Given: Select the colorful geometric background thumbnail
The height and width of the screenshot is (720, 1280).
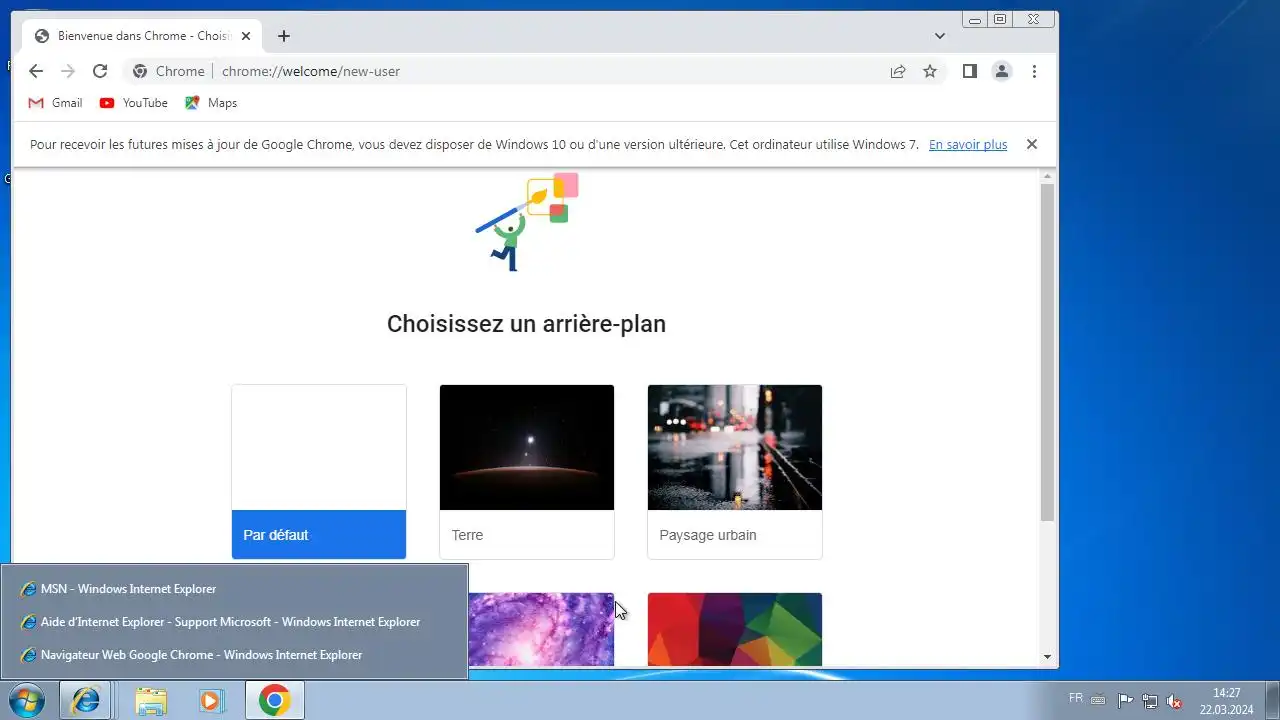Looking at the screenshot, I should tap(735, 629).
